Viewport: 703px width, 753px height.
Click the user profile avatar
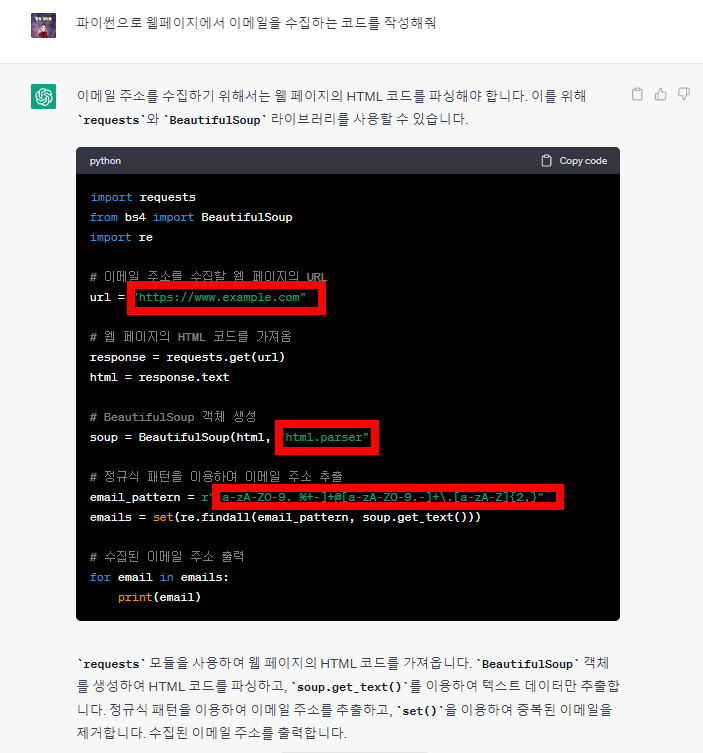[x=44, y=25]
